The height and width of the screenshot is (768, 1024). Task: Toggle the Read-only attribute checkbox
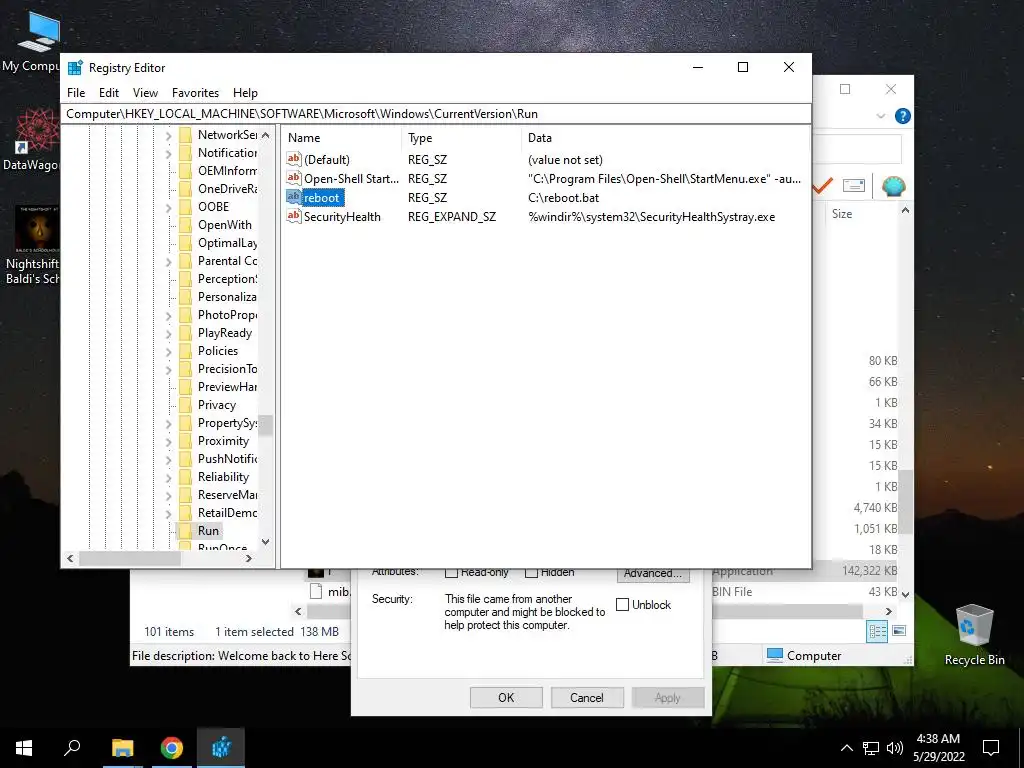click(x=451, y=573)
